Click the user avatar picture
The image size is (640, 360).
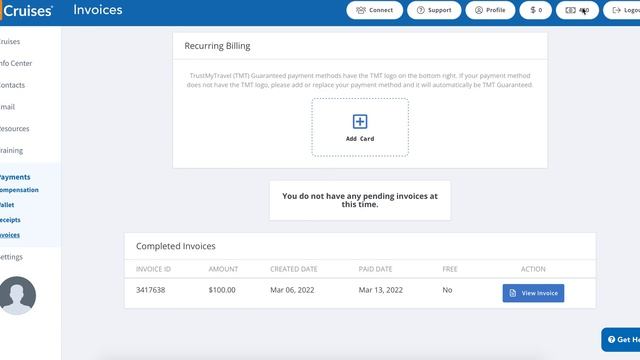pos(17,296)
